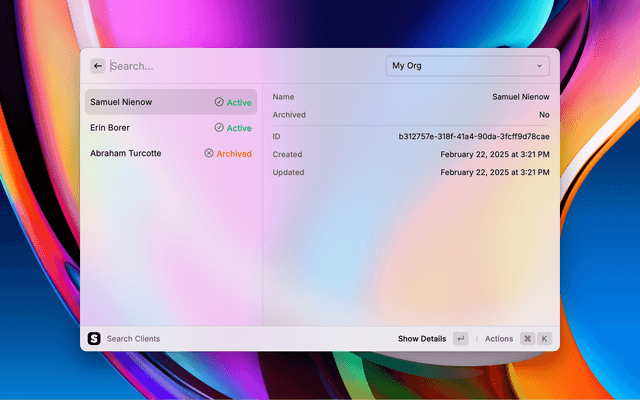Open the My Org dropdown
Image resolution: width=640 pixels, height=400 pixels.
coord(467,66)
